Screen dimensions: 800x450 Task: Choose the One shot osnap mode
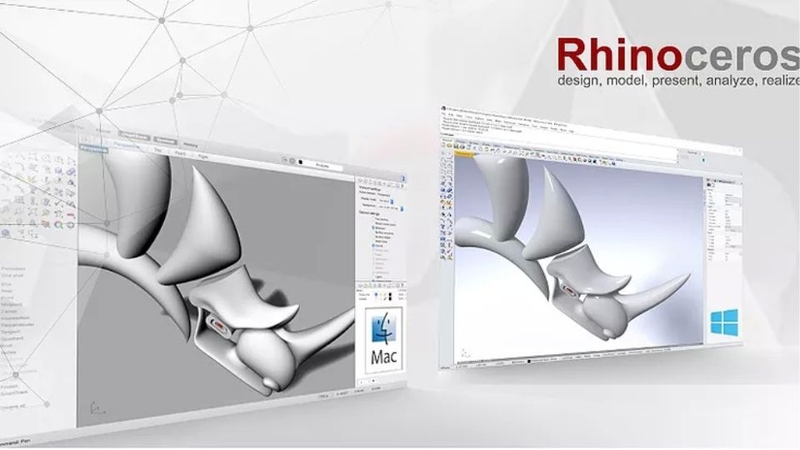pos(12,276)
